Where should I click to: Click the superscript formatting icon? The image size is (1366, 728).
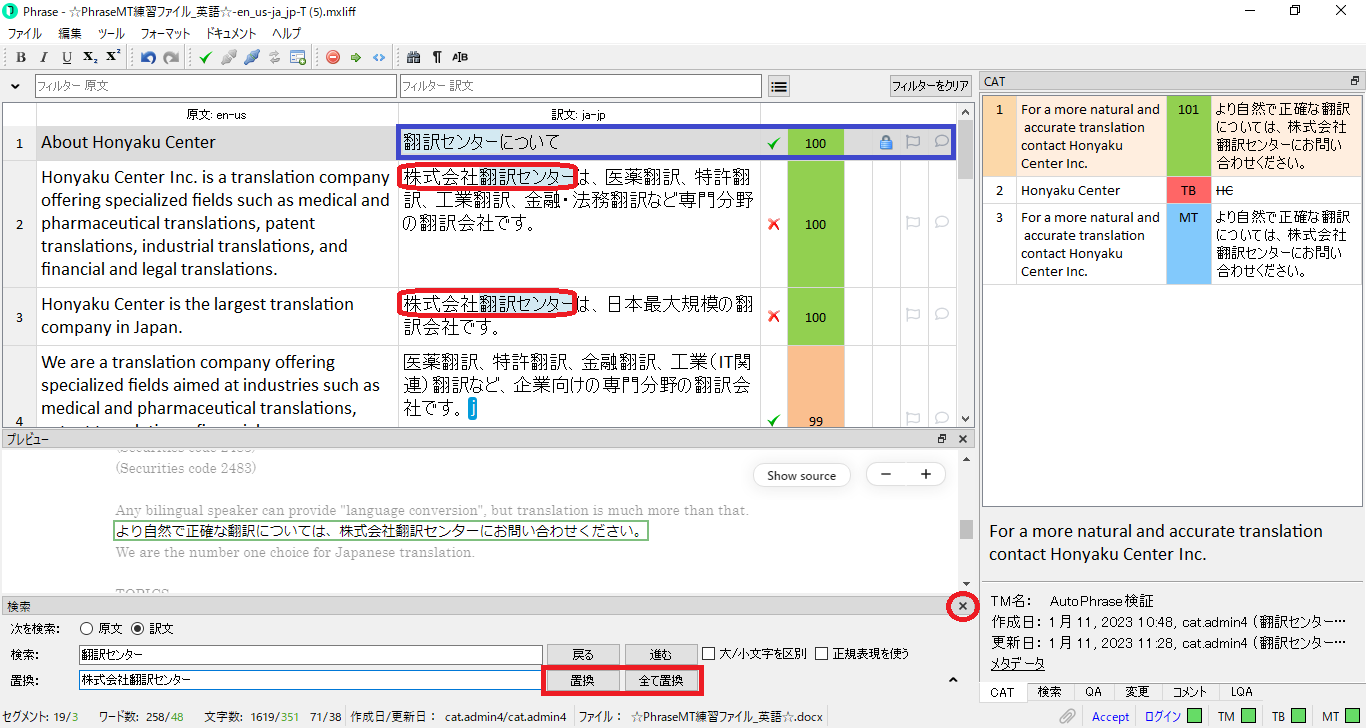pos(113,57)
